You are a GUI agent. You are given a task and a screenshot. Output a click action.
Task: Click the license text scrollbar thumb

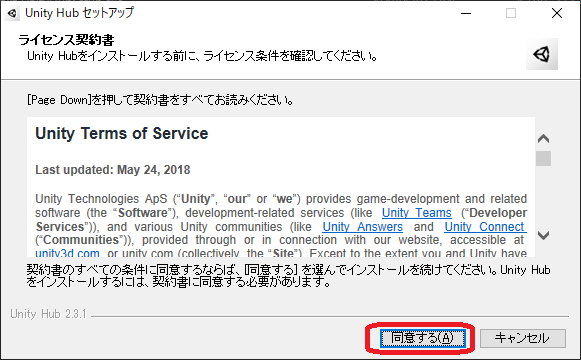(x=543, y=159)
